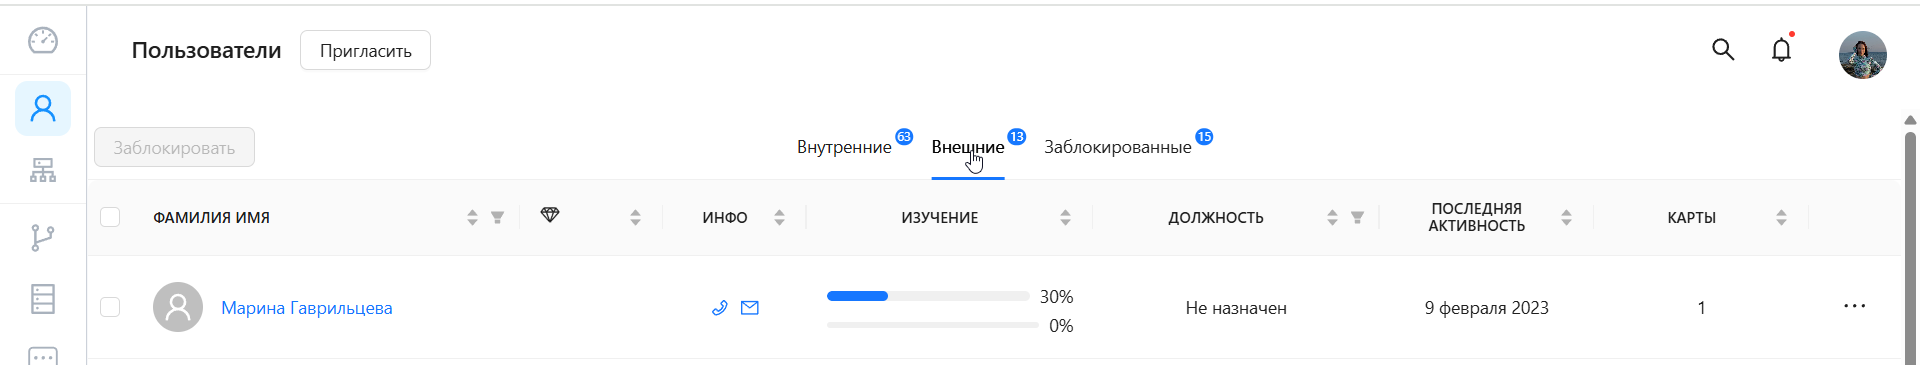Click the Пригласить button
The width and height of the screenshot is (1920, 365).
click(365, 50)
